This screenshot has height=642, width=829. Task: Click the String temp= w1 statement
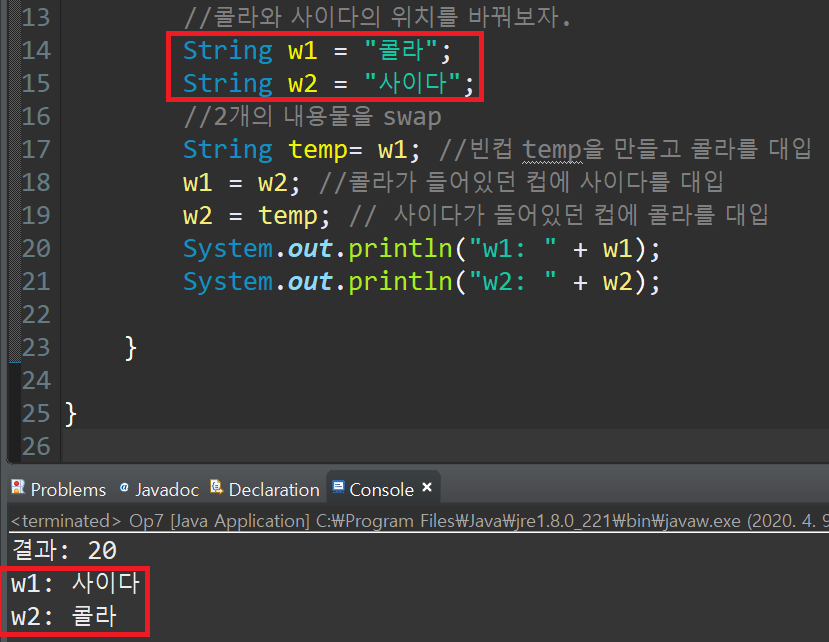tap(301, 150)
